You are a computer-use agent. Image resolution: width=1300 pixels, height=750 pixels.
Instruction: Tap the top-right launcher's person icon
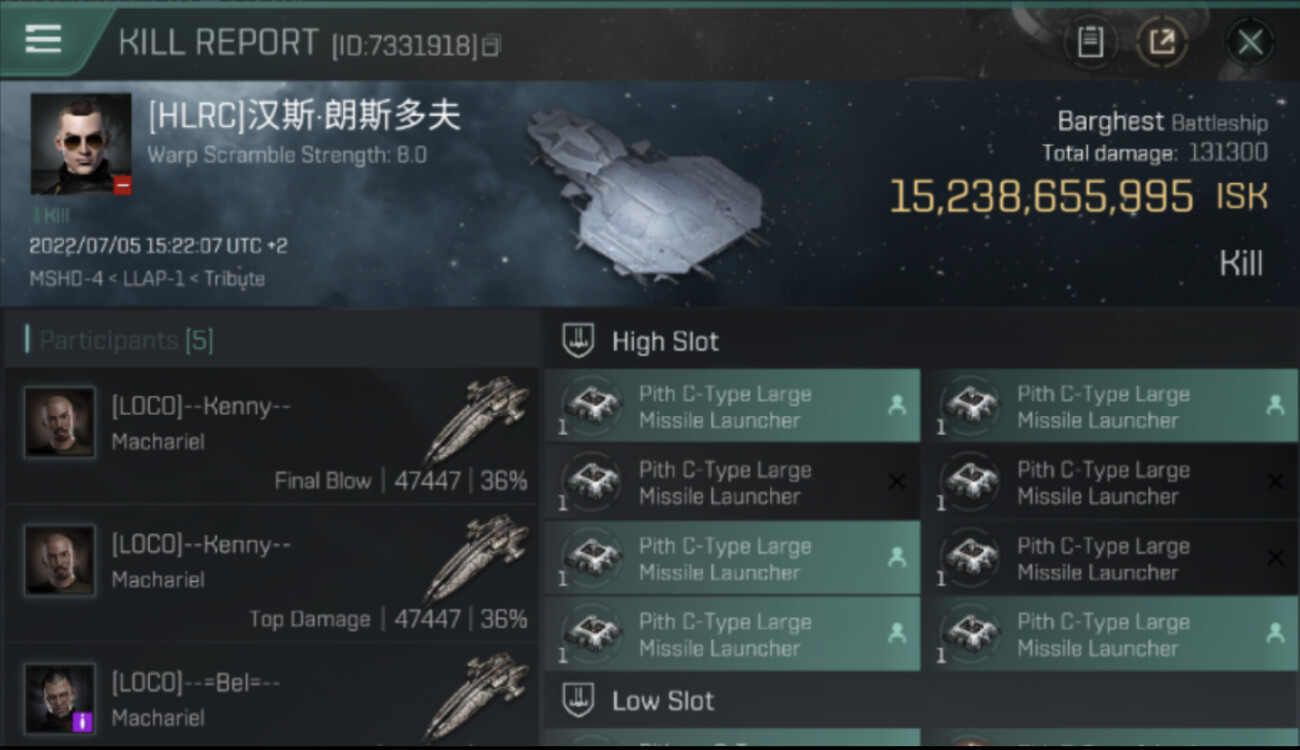click(x=1275, y=405)
